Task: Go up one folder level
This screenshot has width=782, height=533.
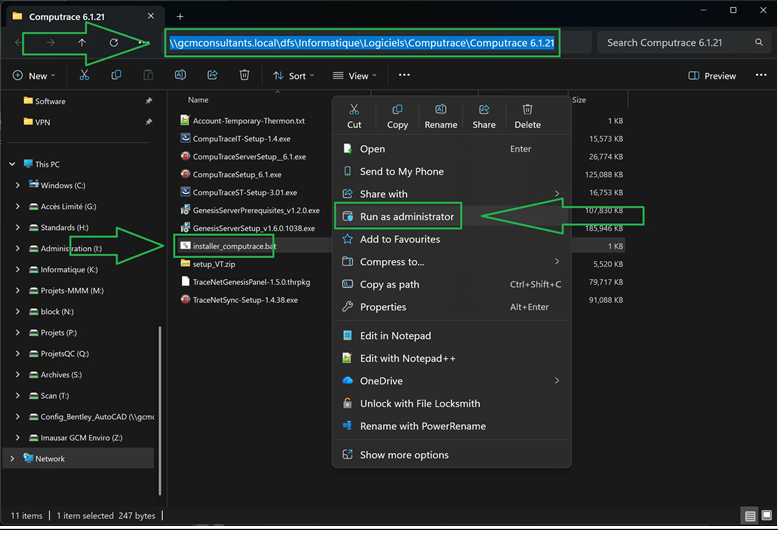Action: point(82,43)
